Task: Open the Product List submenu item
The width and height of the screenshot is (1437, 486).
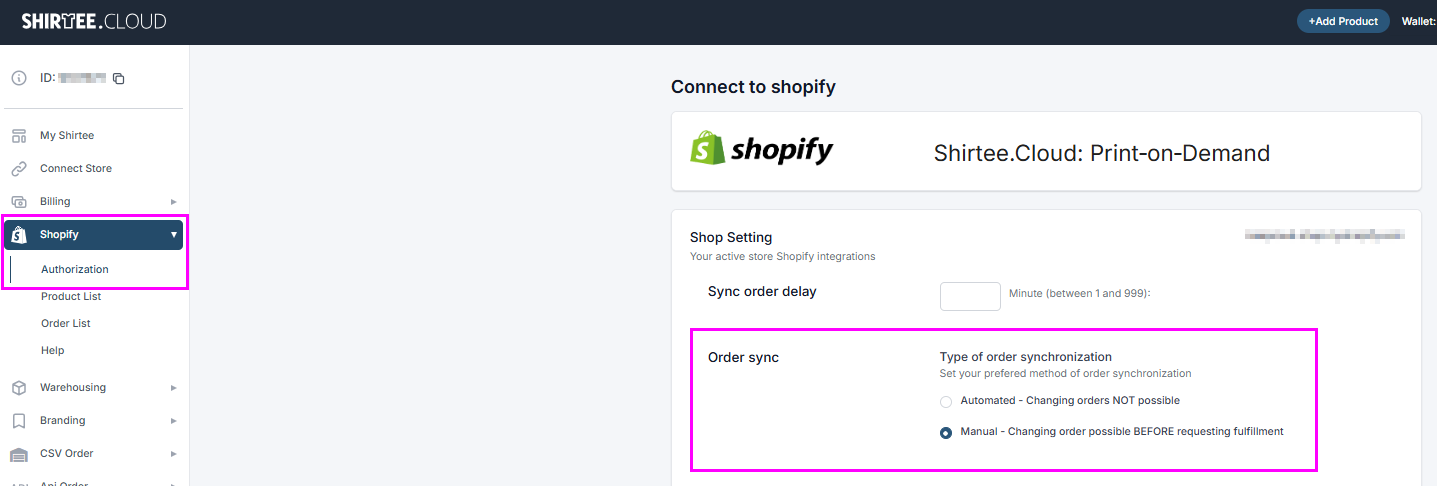Action: tap(71, 296)
